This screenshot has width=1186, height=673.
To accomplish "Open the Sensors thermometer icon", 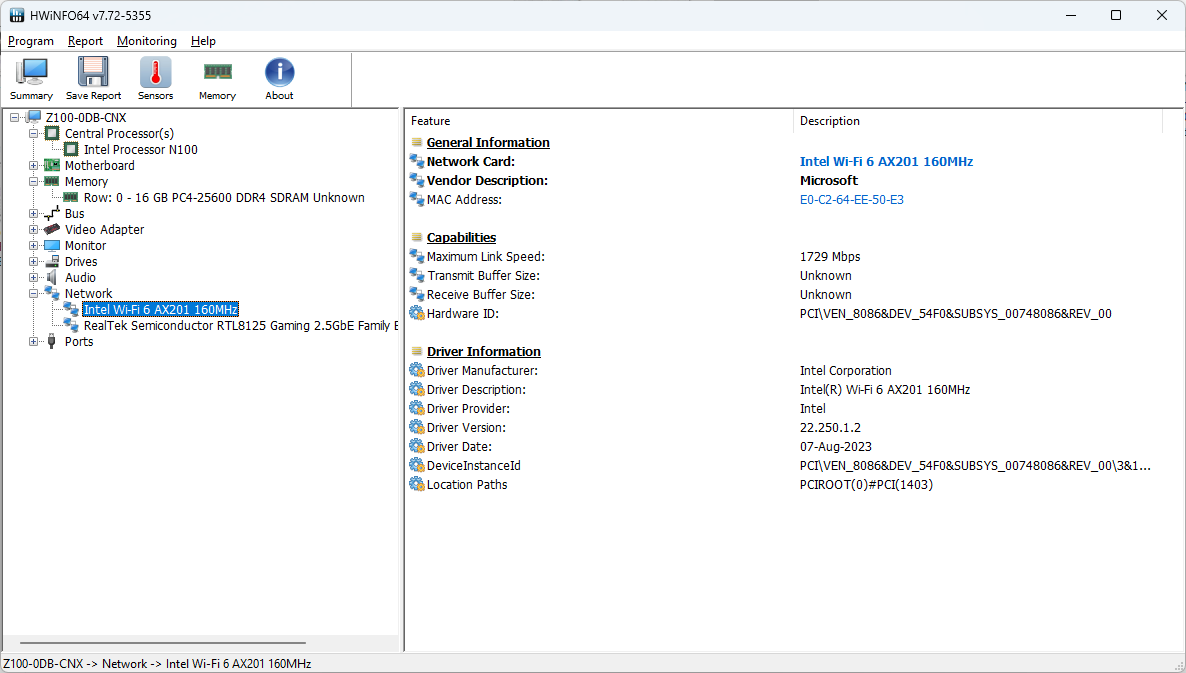I will pos(155,73).
